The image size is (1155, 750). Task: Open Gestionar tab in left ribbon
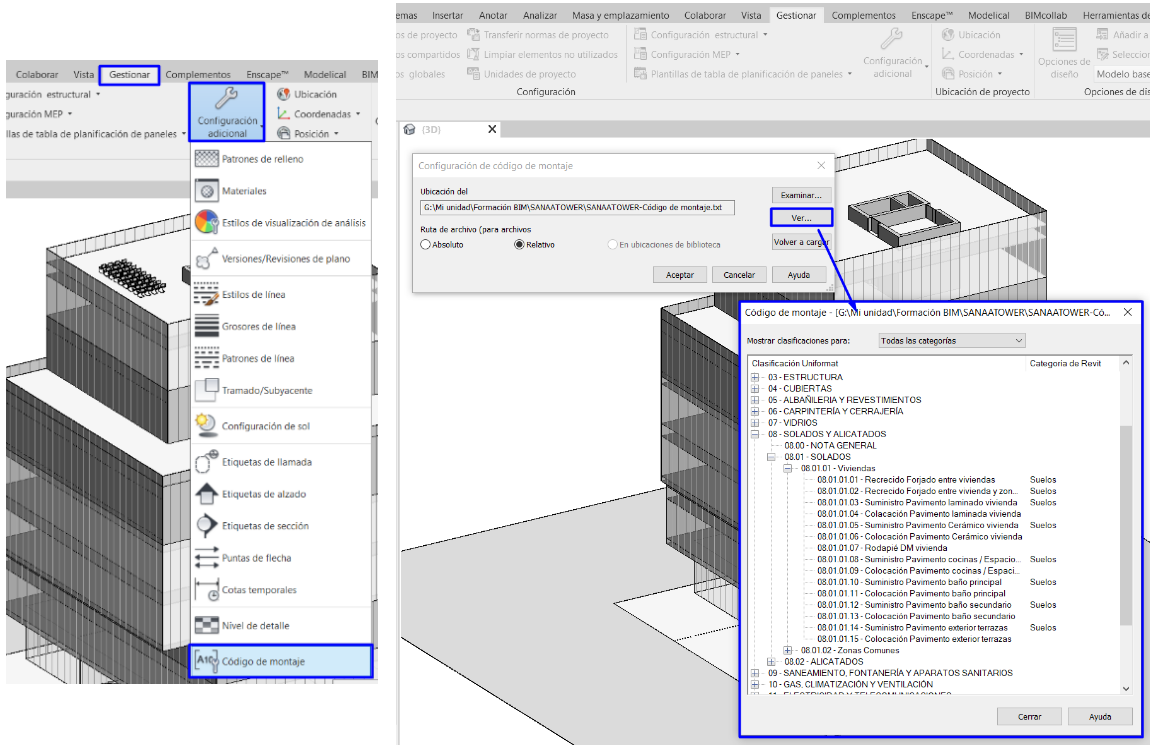[x=130, y=74]
